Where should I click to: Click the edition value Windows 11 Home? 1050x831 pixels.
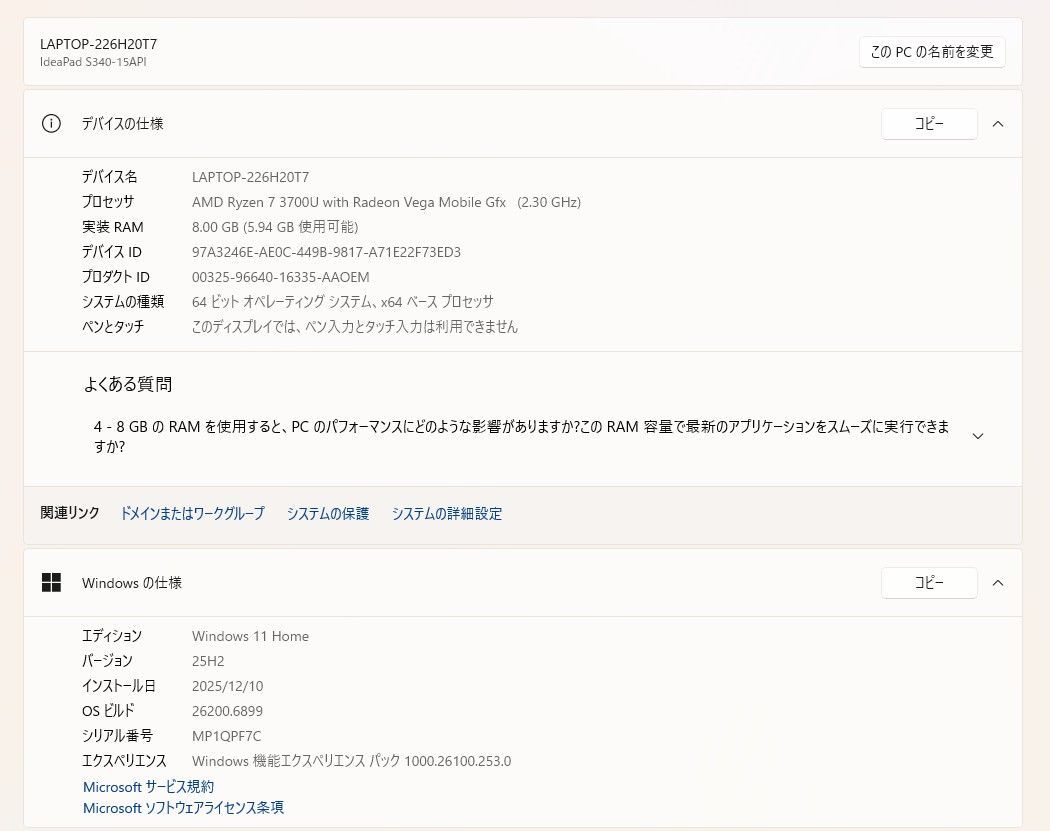pos(250,636)
